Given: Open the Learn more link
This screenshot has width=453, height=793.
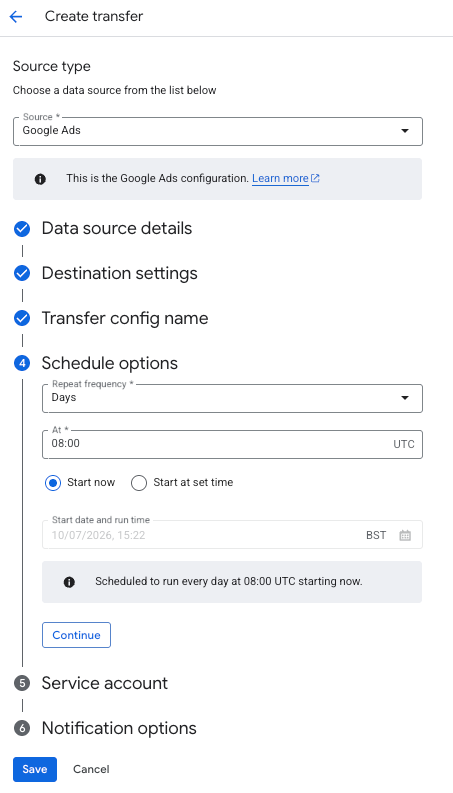Looking at the screenshot, I should (280, 179).
